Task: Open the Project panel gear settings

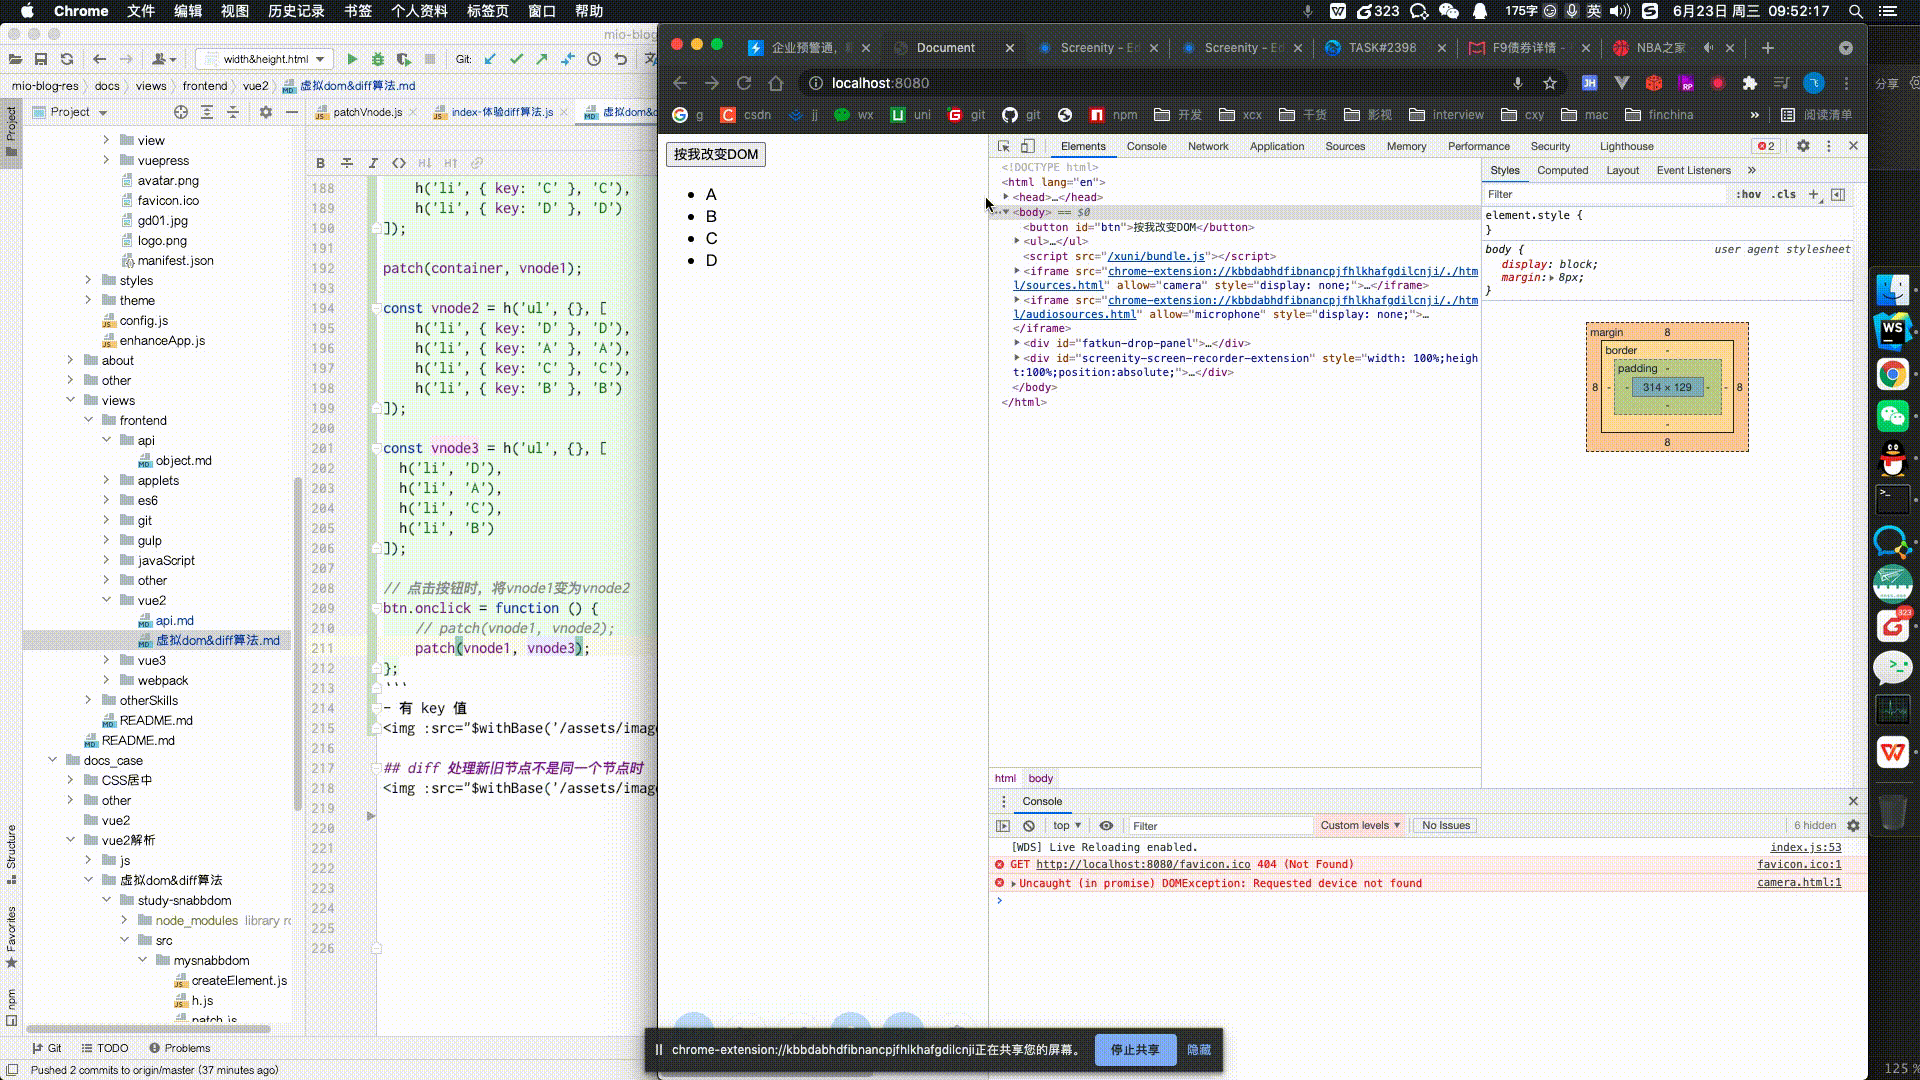Action: coord(266,112)
